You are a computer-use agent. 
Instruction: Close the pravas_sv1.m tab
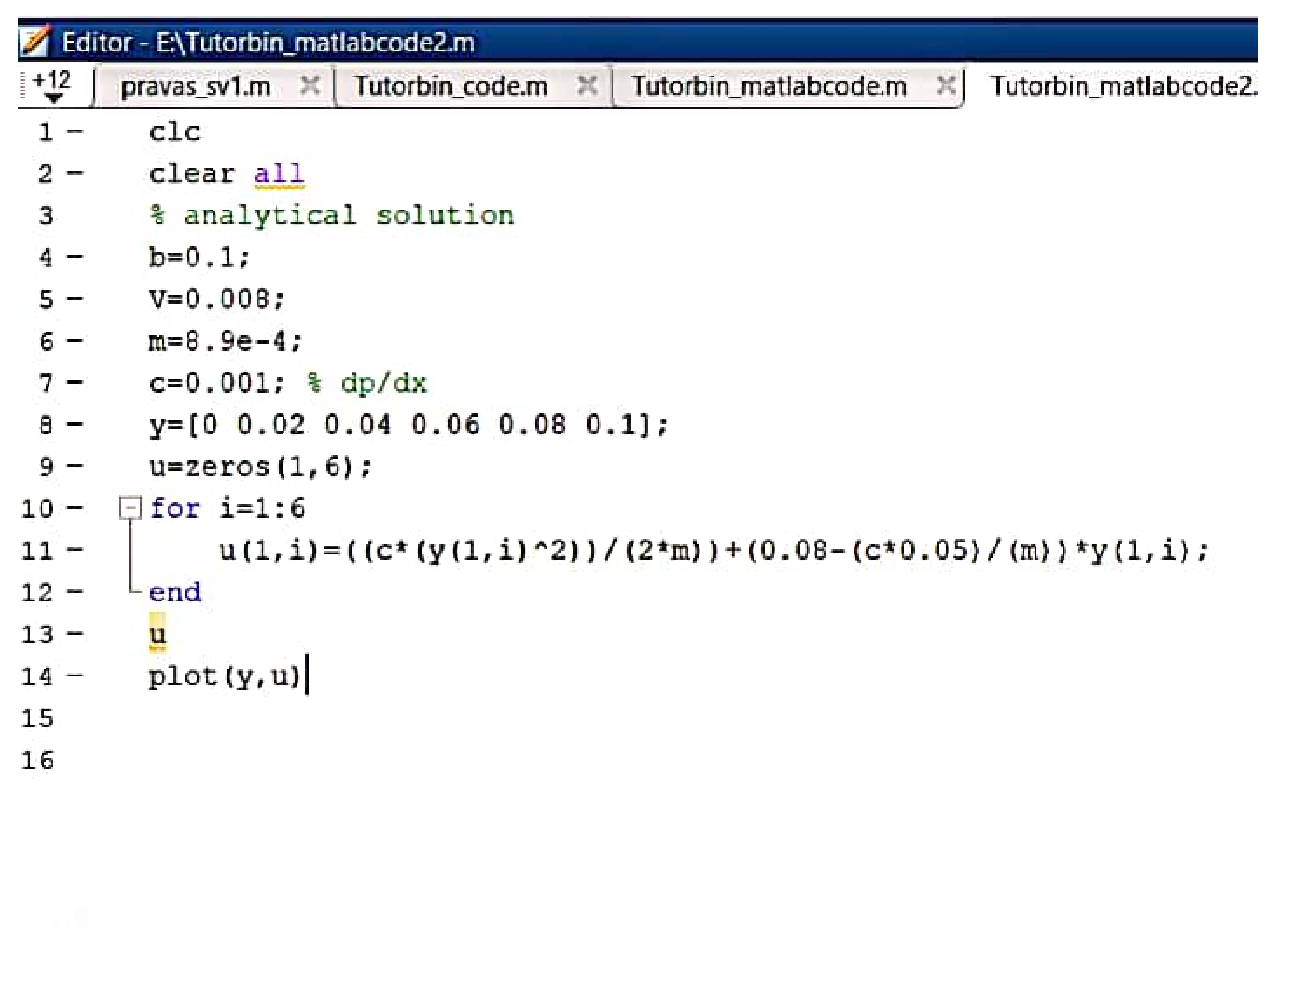coord(311,86)
